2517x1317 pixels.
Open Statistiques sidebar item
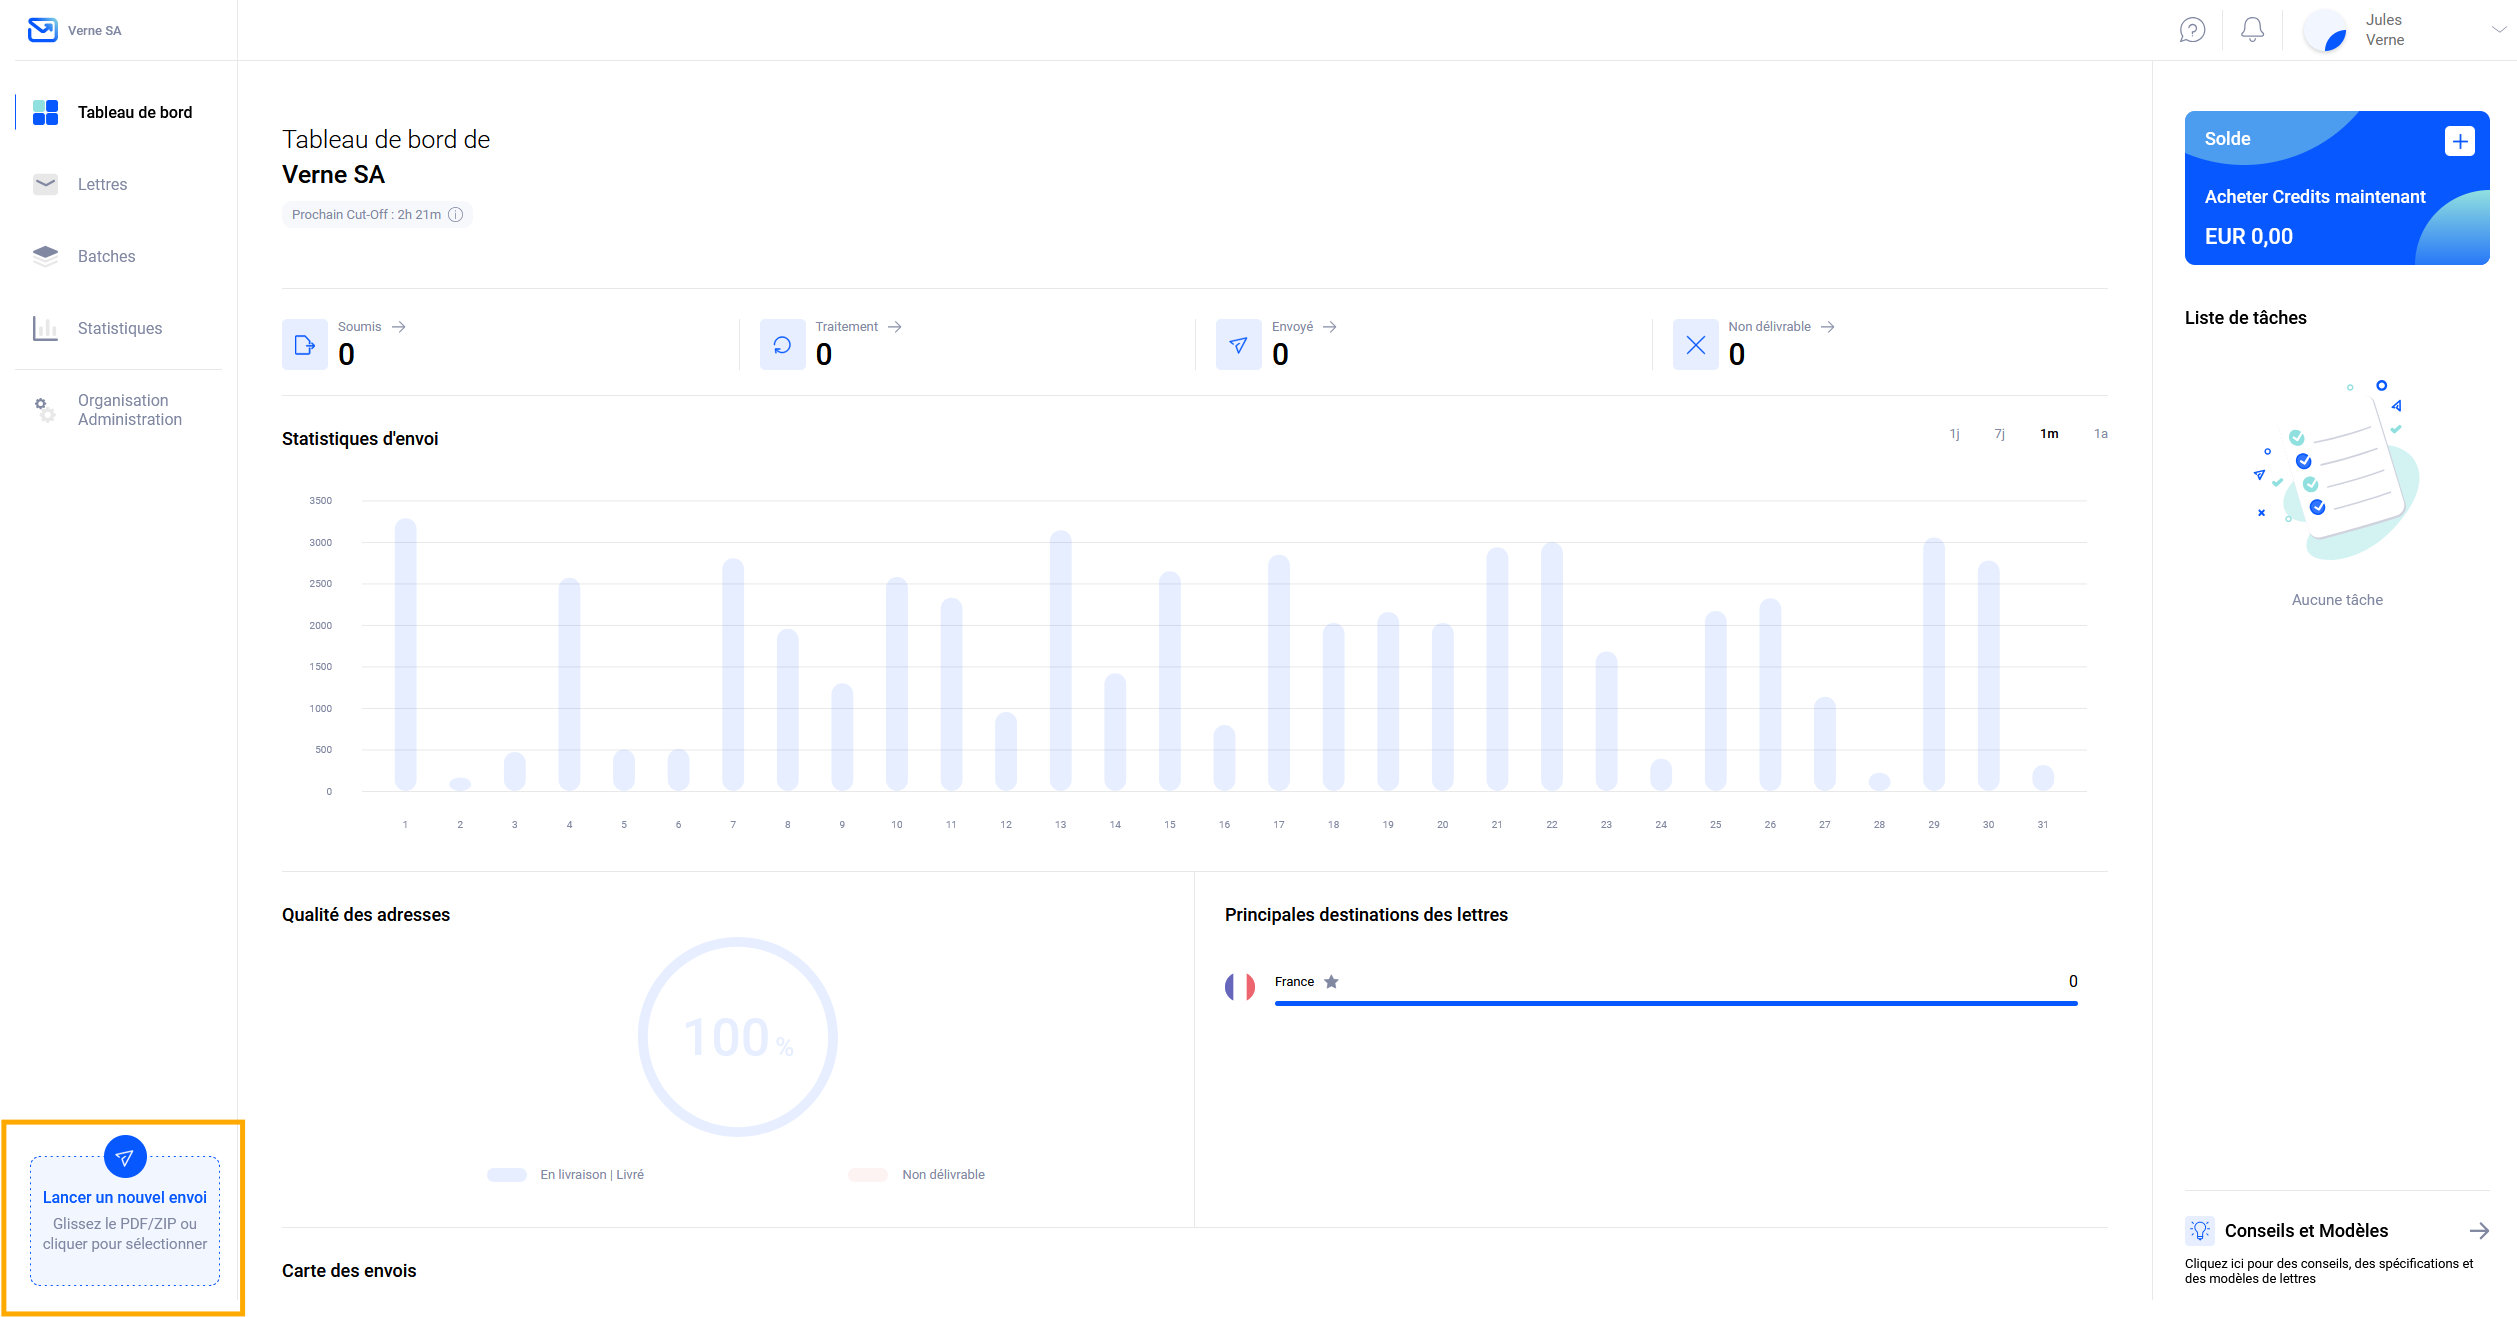pyautogui.click(x=119, y=329)
